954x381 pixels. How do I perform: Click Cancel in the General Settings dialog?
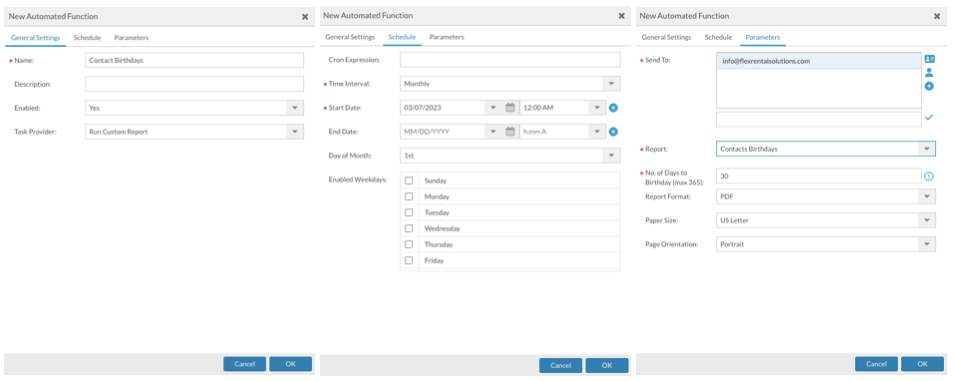[245, 364]
